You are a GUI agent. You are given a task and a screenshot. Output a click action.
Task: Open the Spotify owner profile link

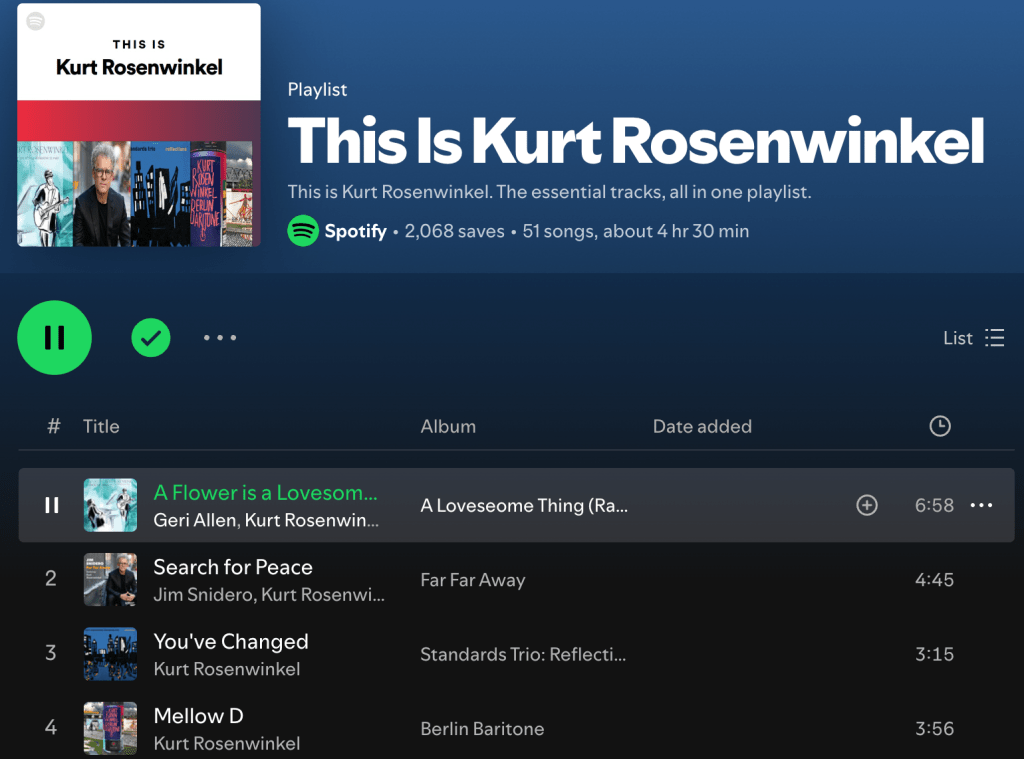(355, 231)
